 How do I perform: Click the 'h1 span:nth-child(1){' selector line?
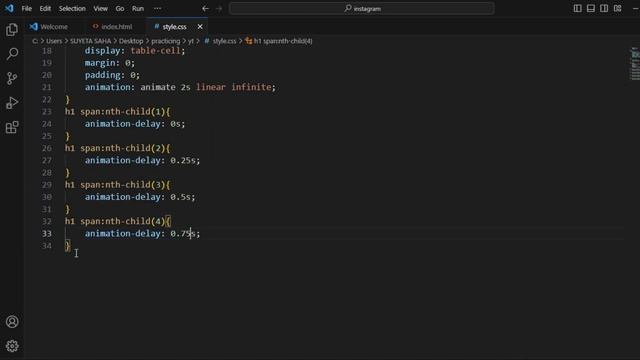118,111
